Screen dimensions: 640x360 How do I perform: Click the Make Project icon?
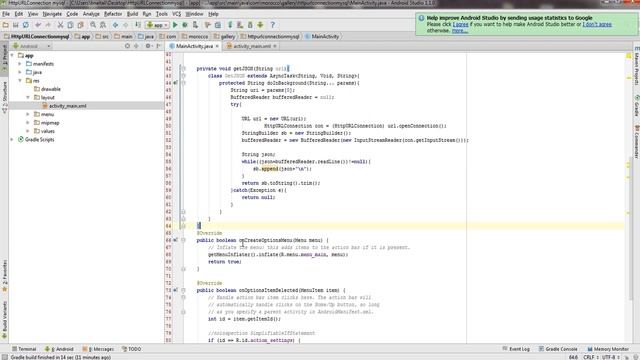138,25
